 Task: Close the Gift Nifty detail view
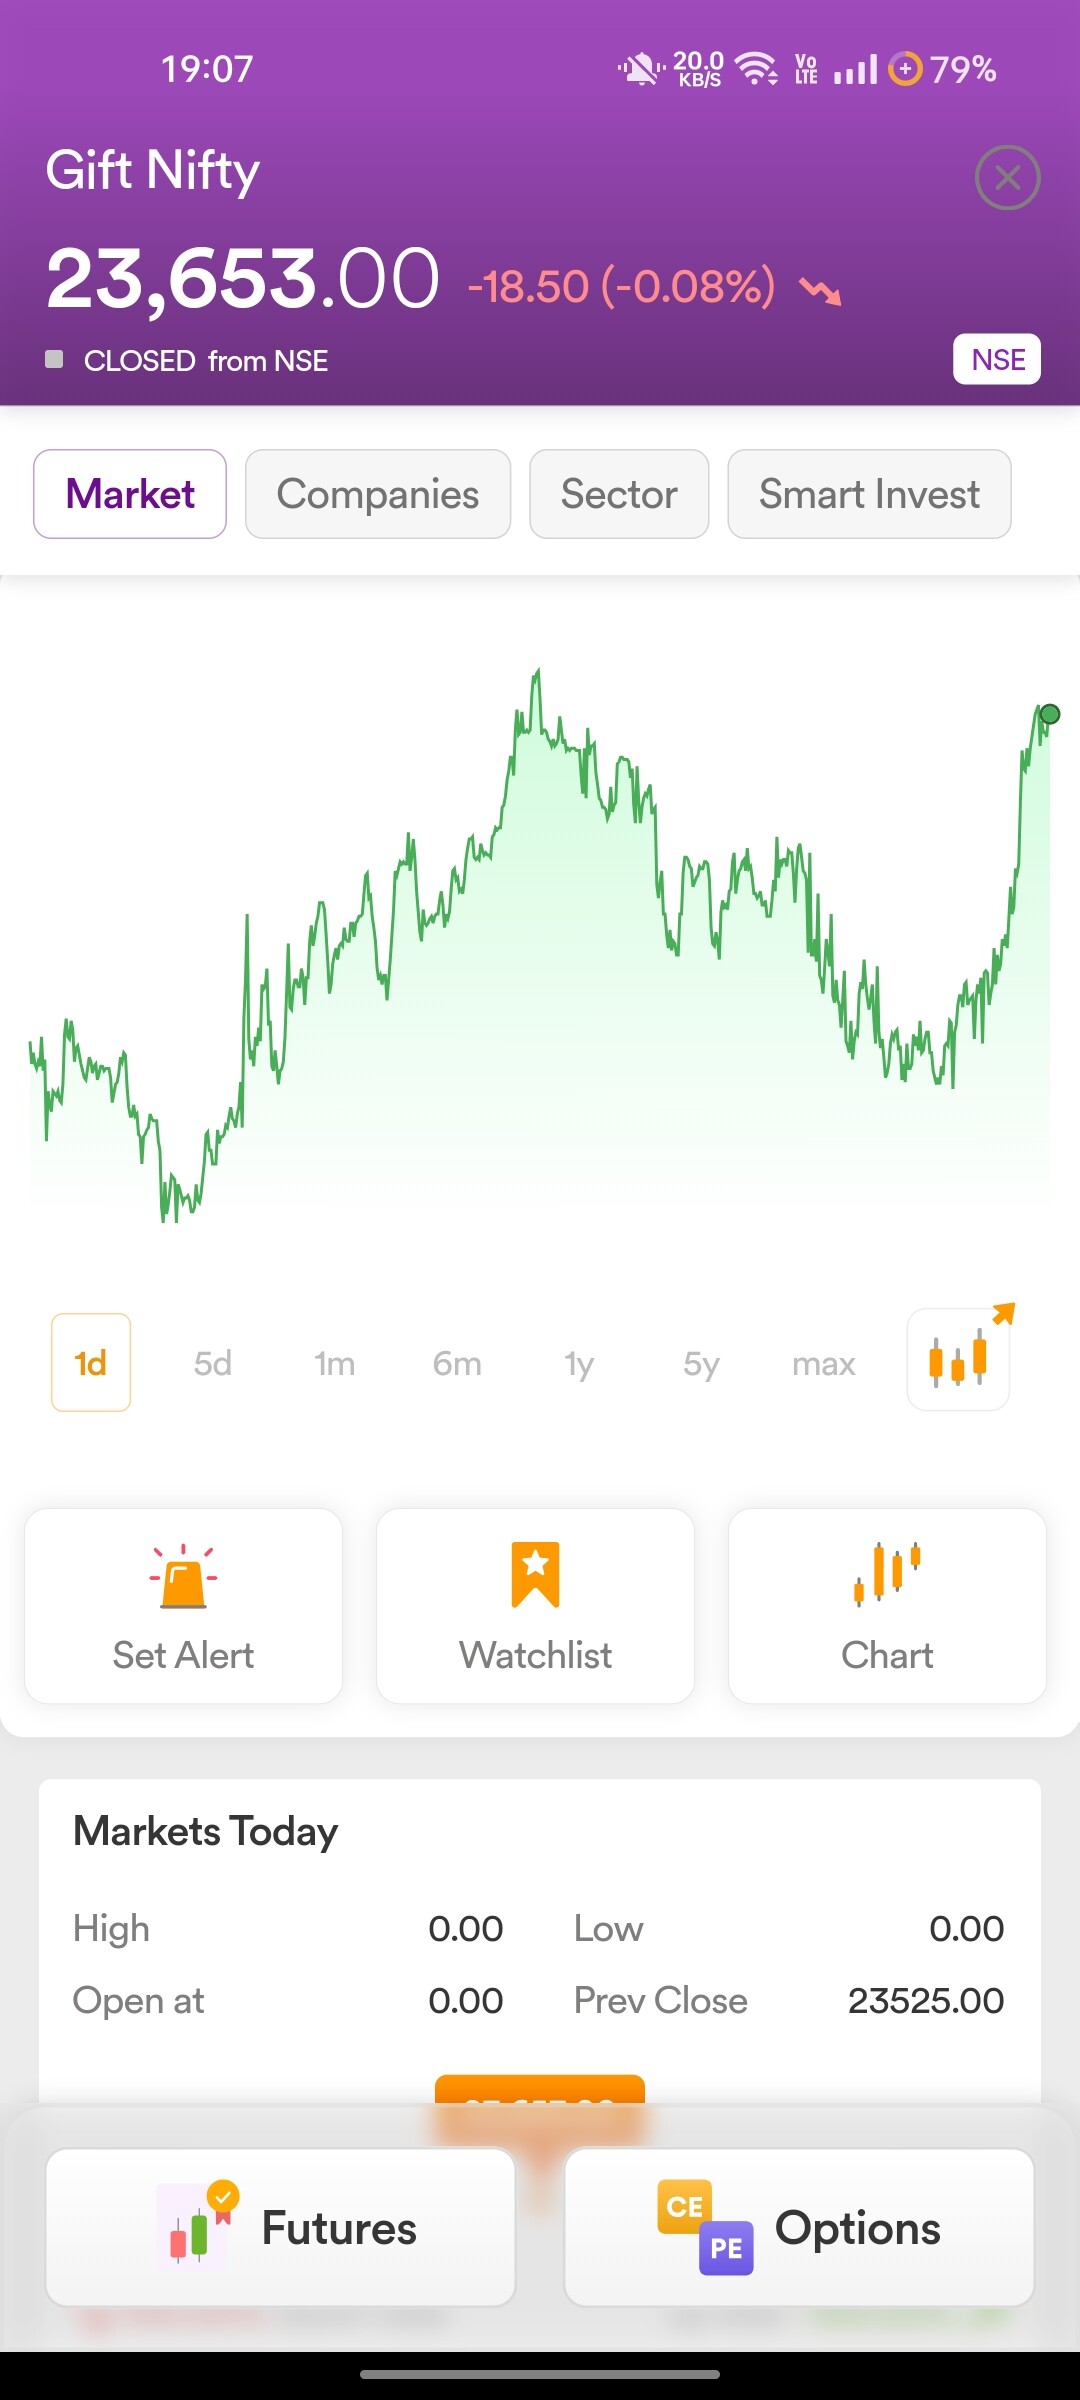tap(1007, 178)
